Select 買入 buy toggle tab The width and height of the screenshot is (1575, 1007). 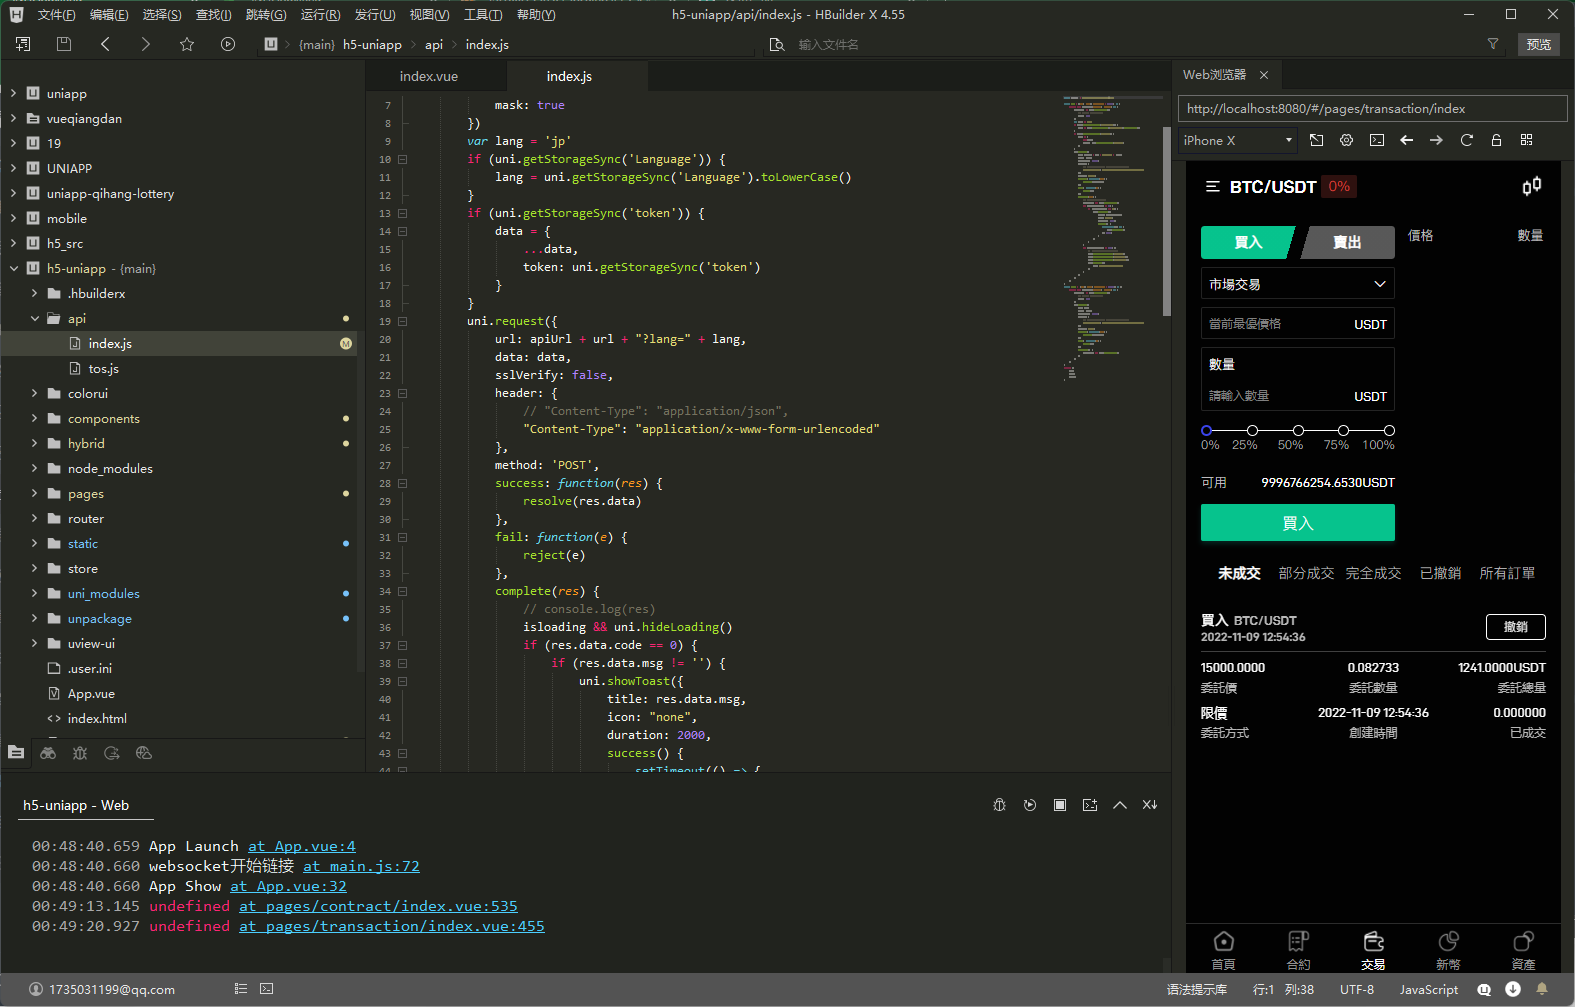[1247, 242]
